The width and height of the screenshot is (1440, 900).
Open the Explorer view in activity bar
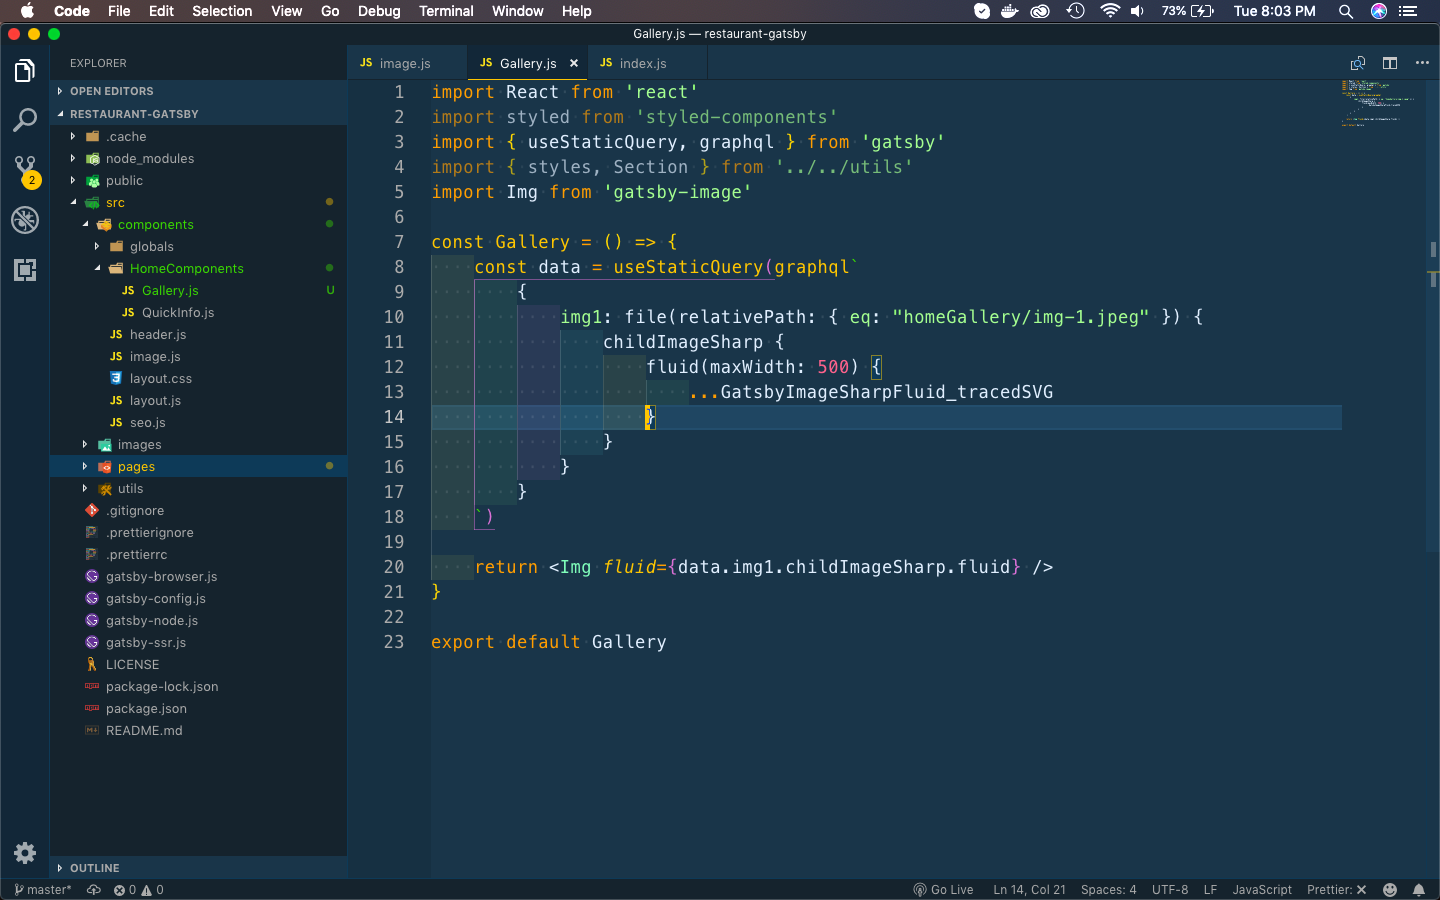click(x=25, y=71)
